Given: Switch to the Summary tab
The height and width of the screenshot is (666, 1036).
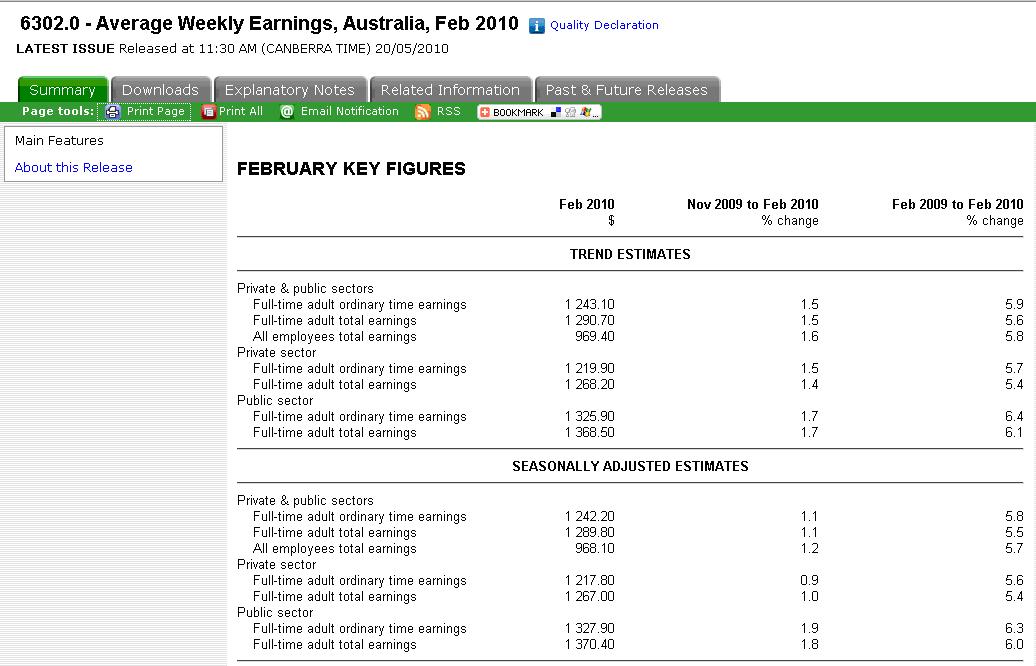Looking at the screenshot, I should (62, 90).
